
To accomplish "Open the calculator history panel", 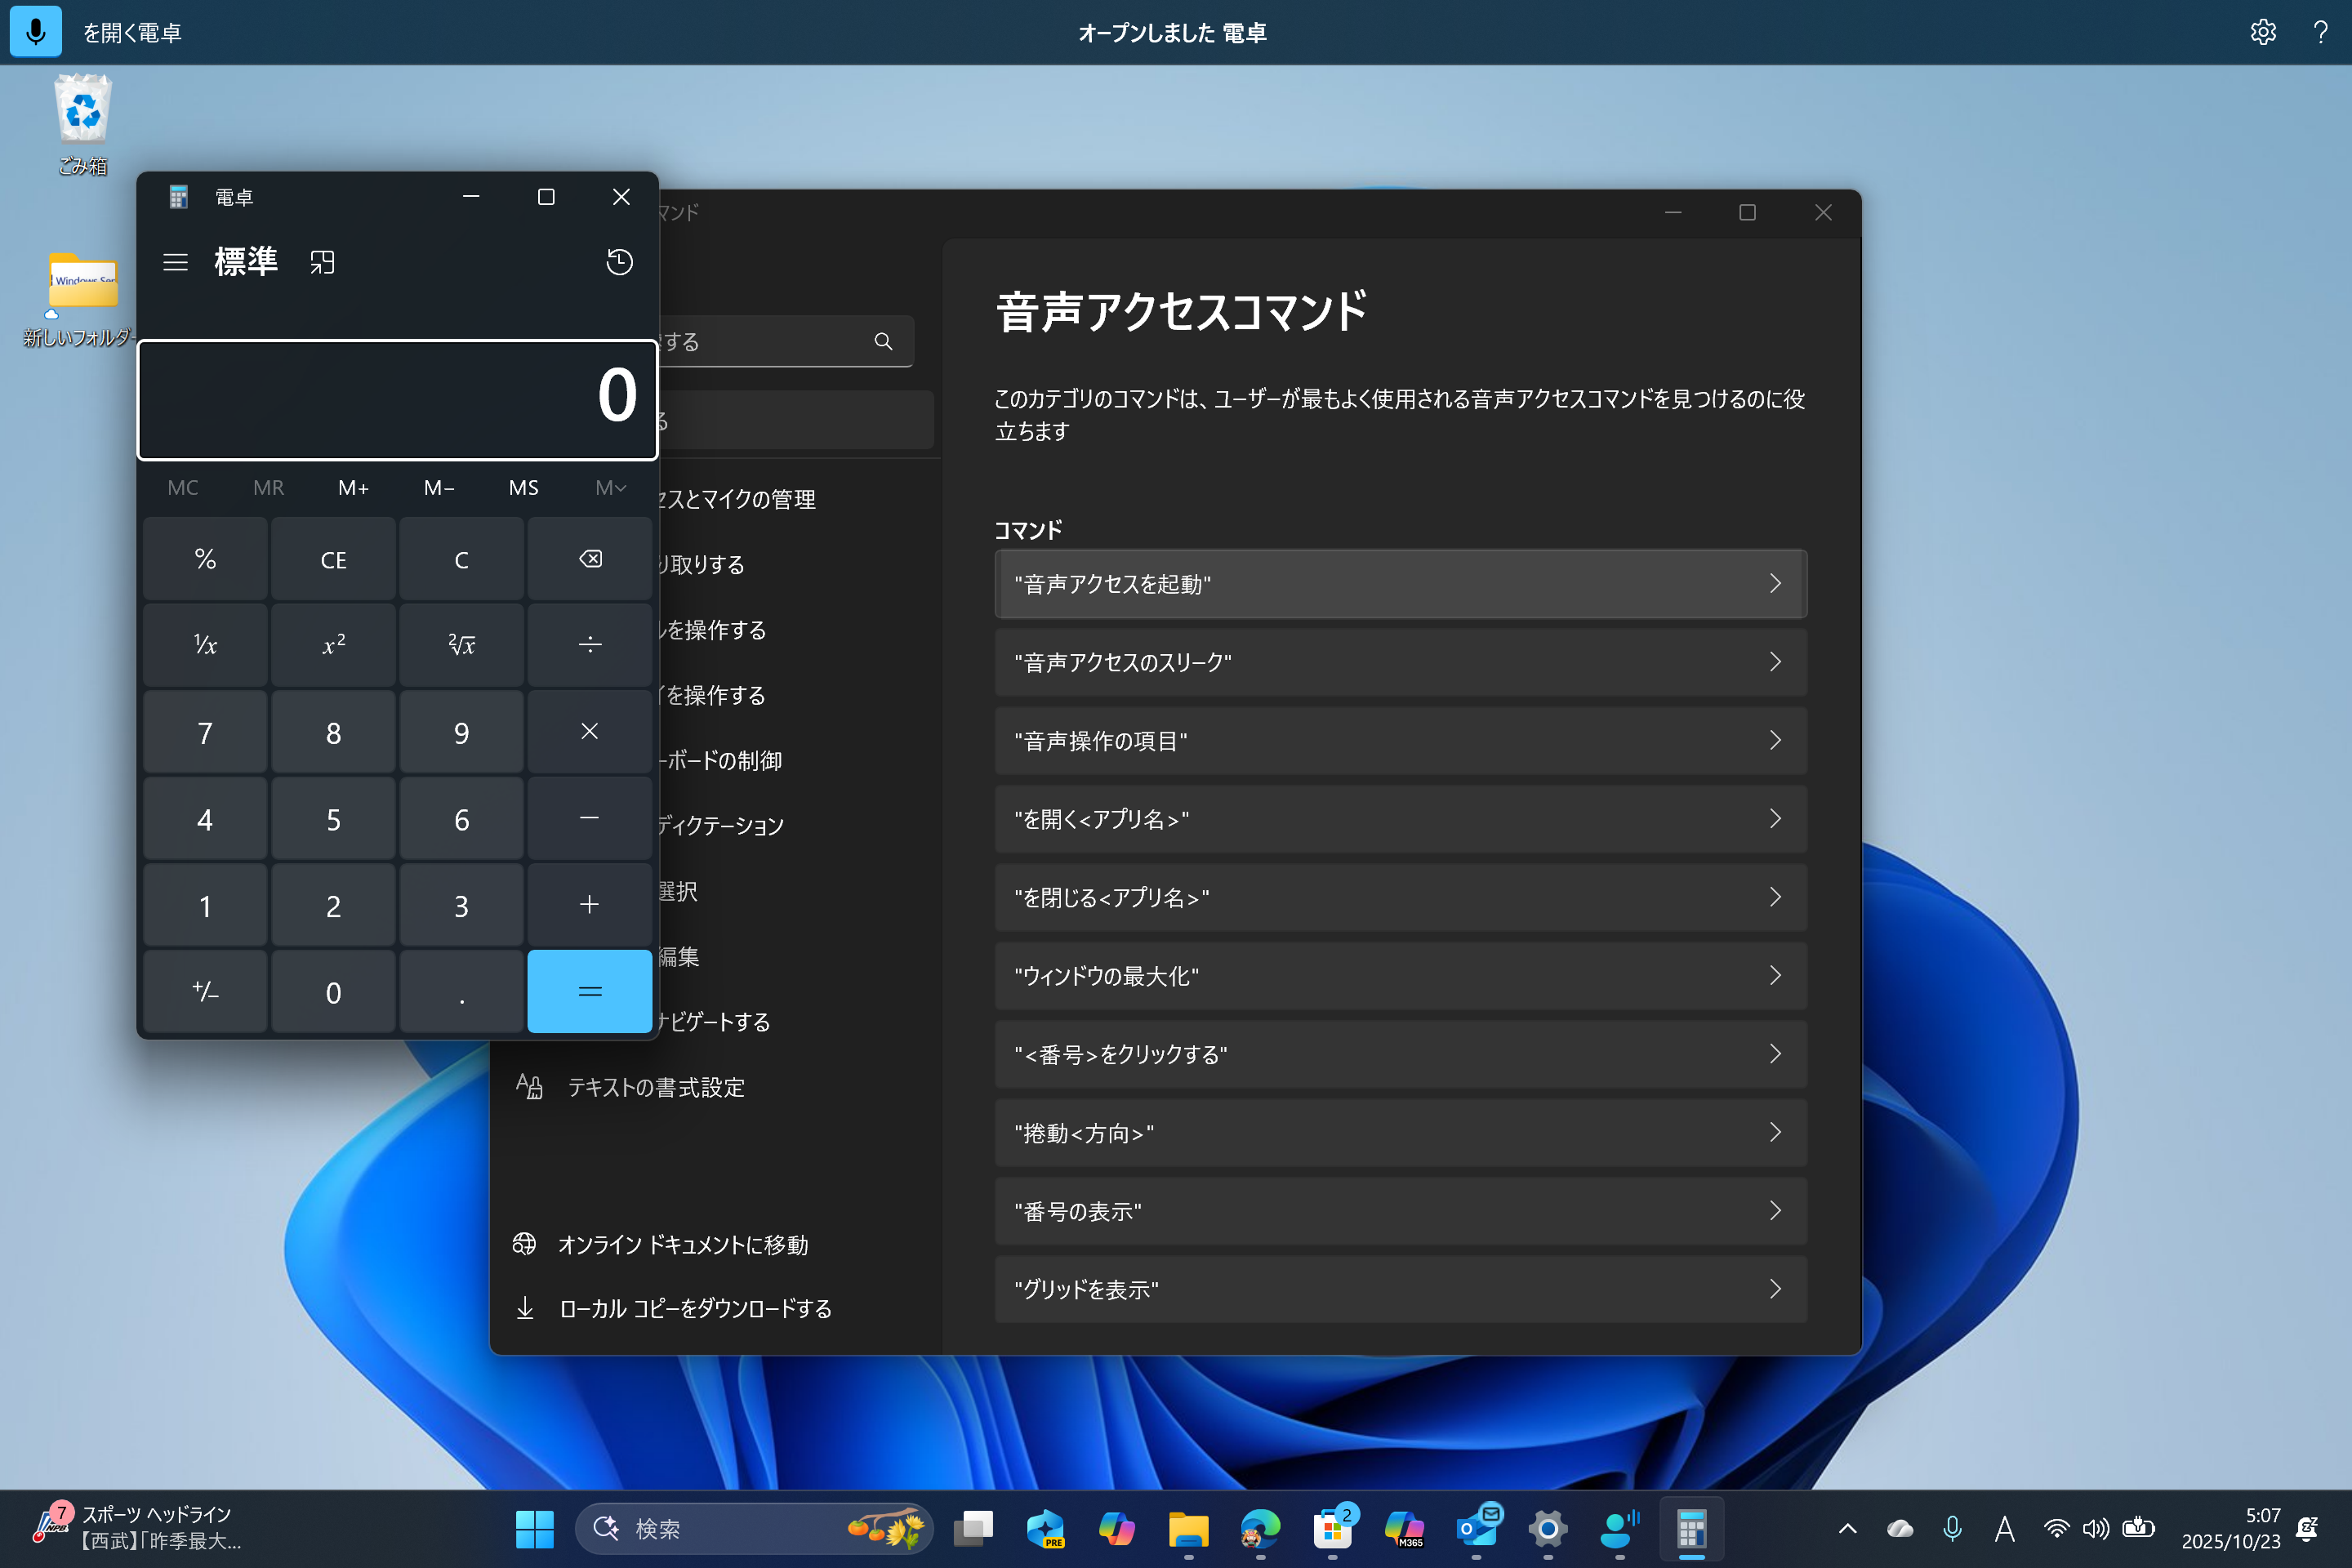I will pyautogui.click(x=619, y=261).
